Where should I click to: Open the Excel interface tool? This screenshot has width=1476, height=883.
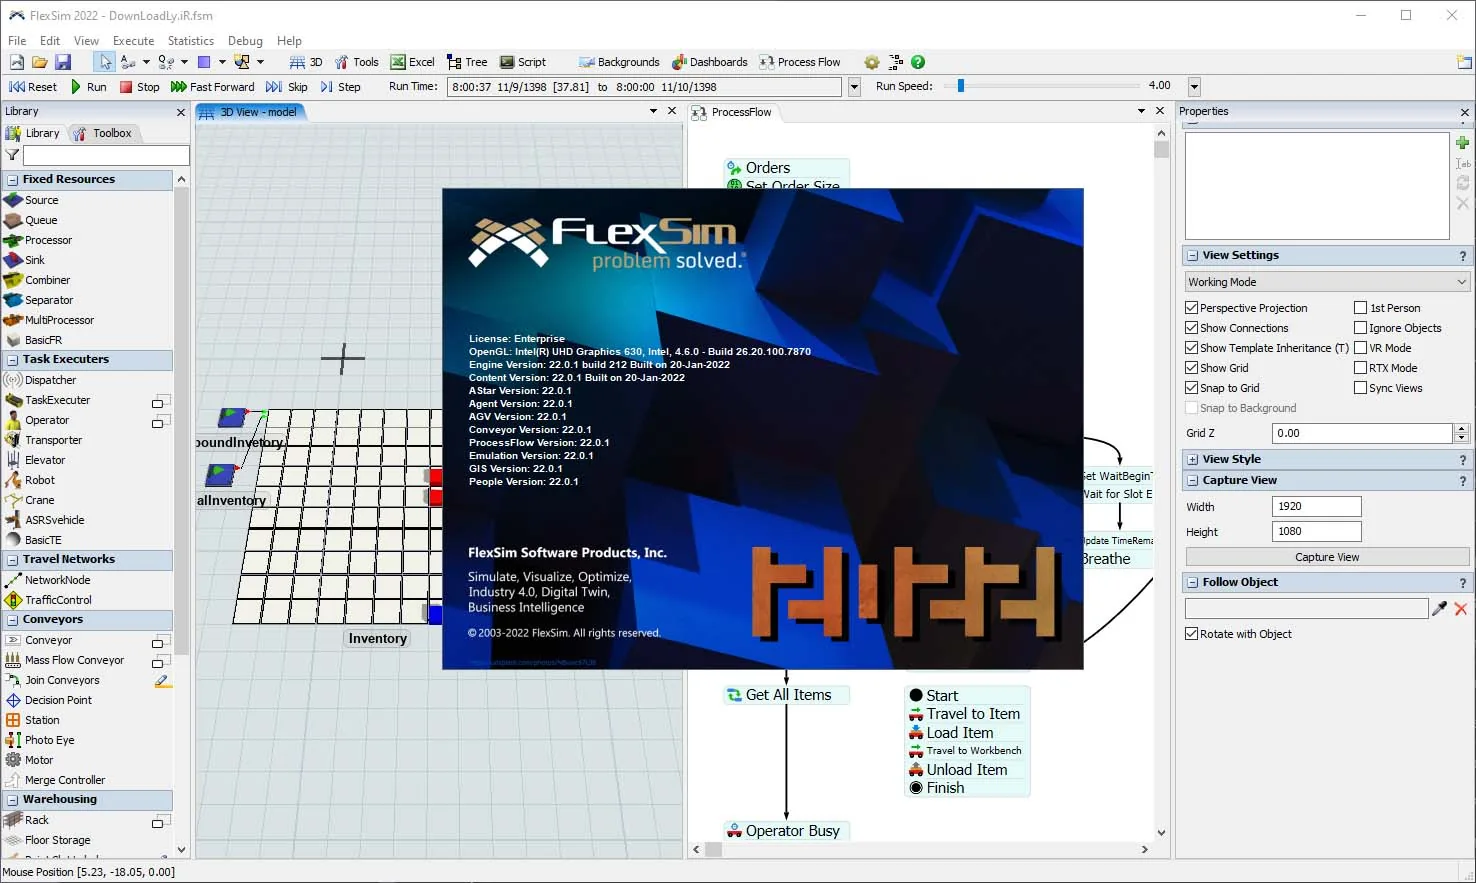click(412, 62)
